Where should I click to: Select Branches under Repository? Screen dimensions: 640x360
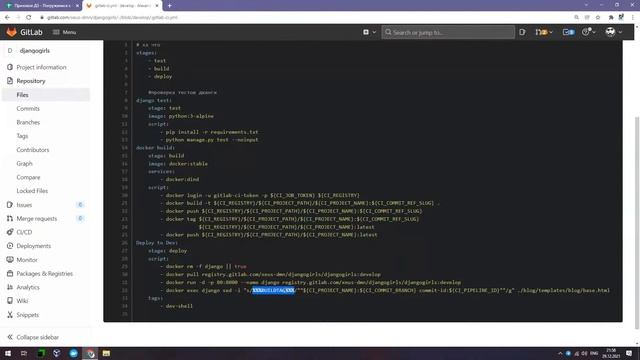28,122
